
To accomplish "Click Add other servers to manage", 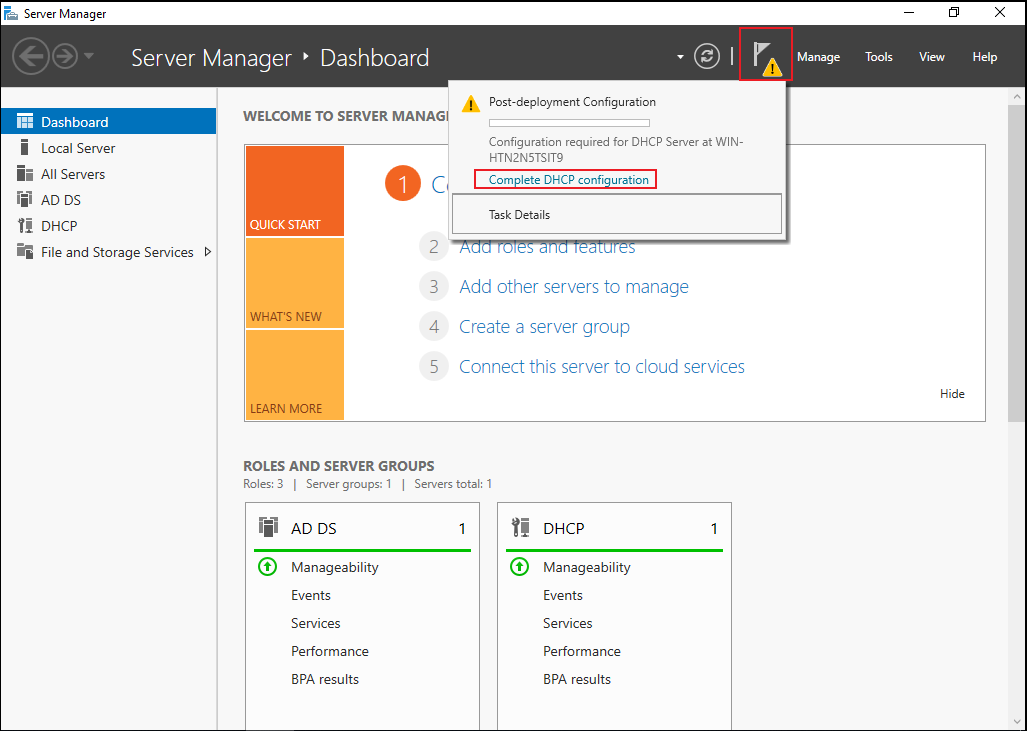I will pos(574,287).
